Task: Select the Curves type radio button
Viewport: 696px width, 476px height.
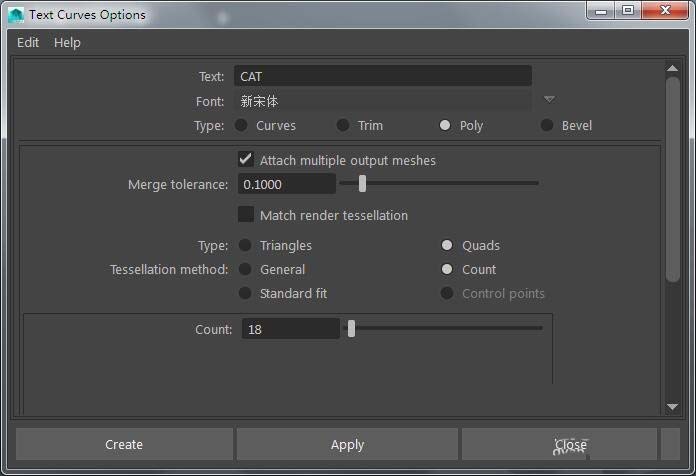Action: (241, 125)
